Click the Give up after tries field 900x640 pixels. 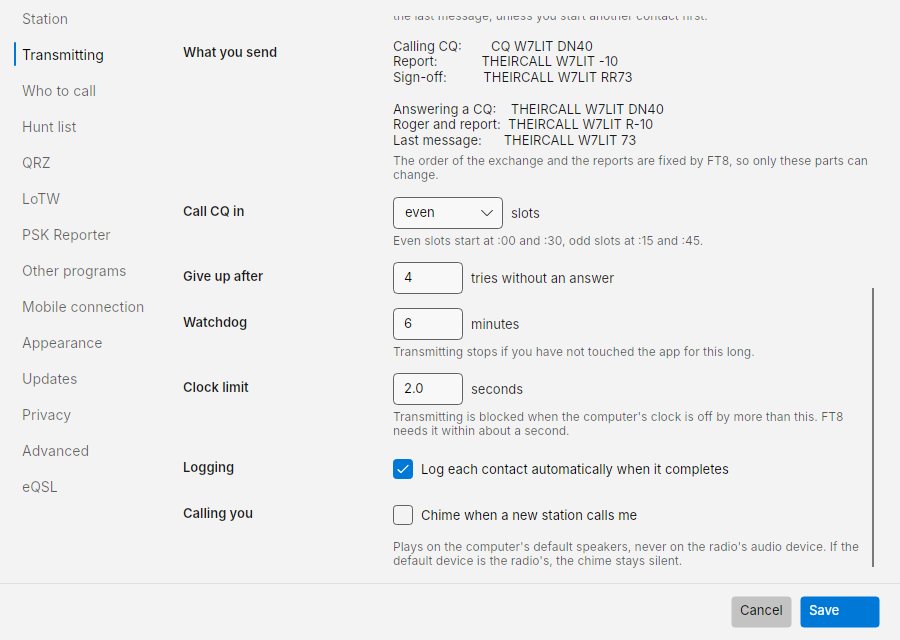428,278
